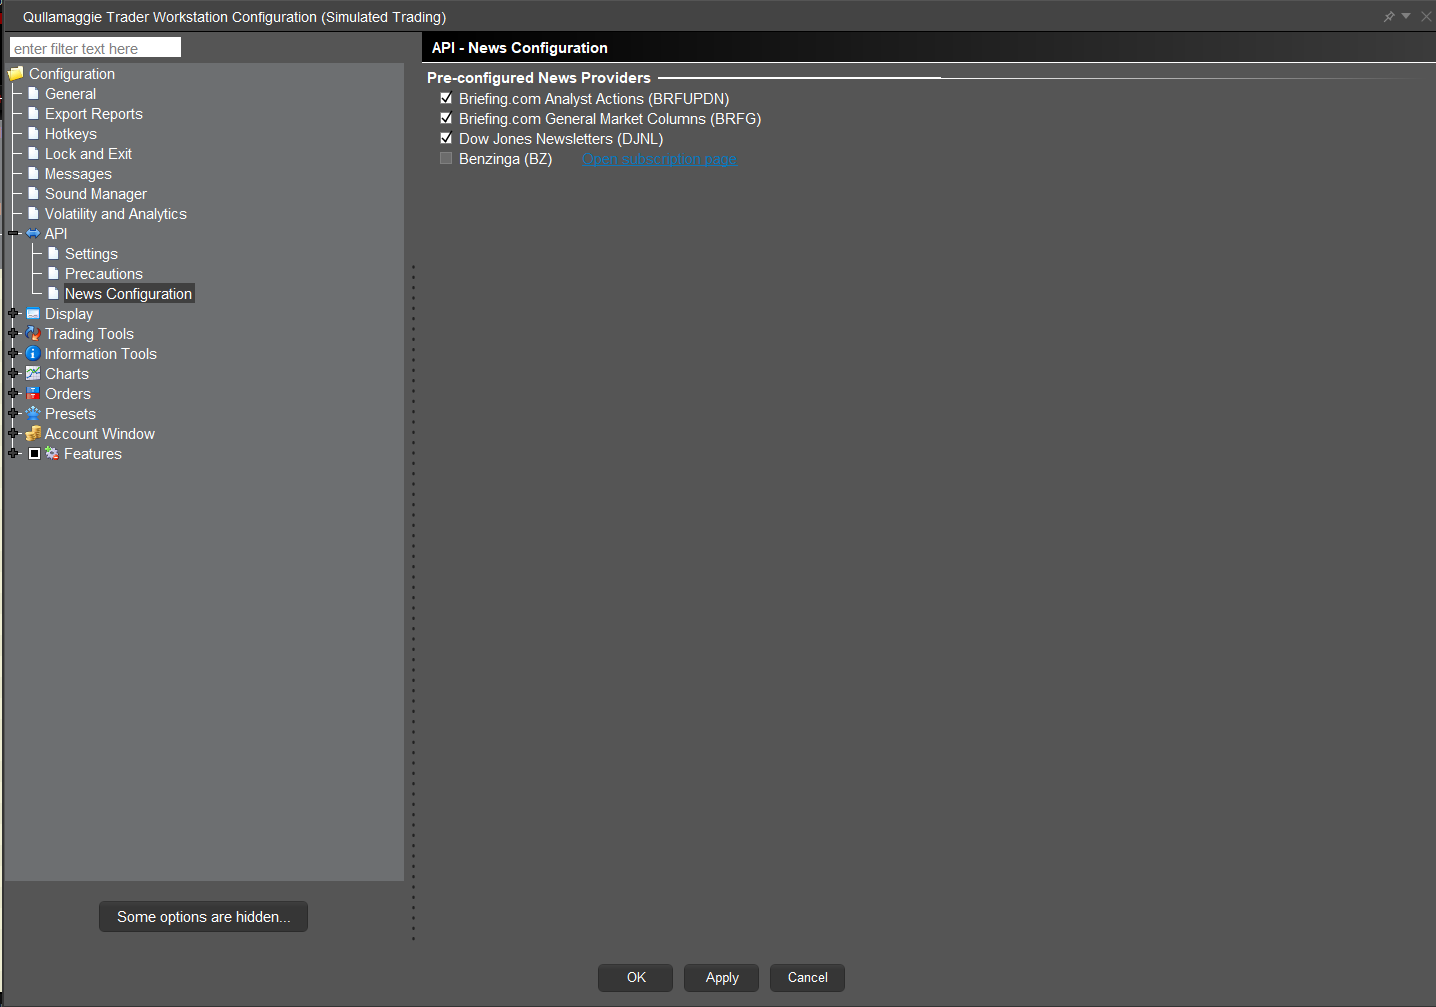The height and width of the screenshot is (1007, 1436).
Task: Select Precautions under API
Action: 103,274
